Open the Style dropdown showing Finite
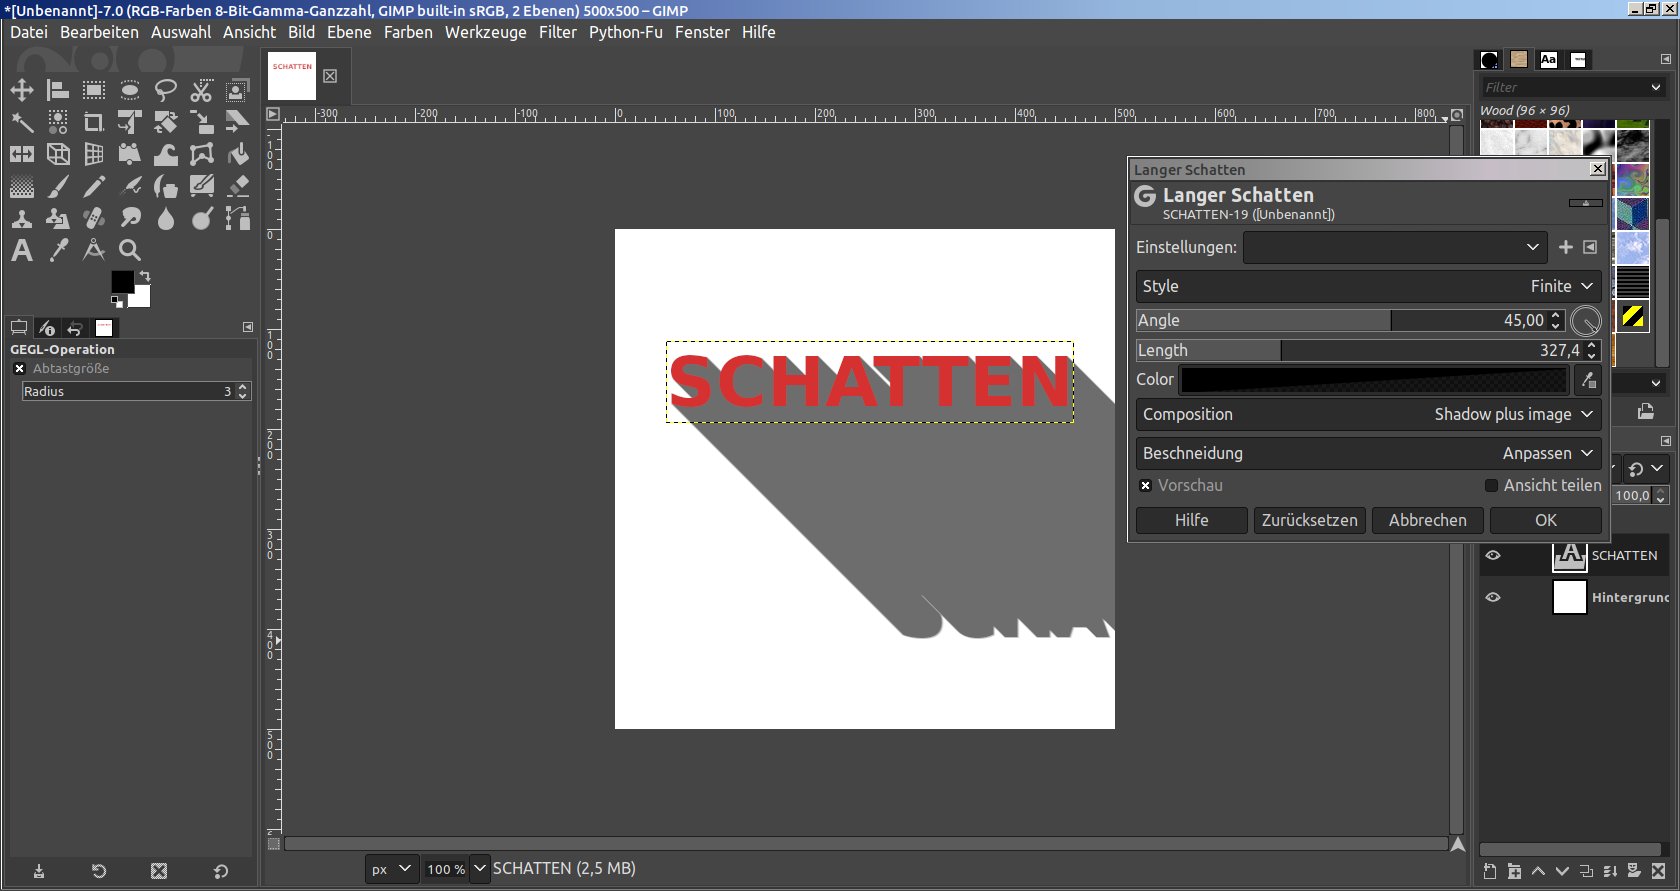Screen dimensions: 1680x891 (1367, 286)
